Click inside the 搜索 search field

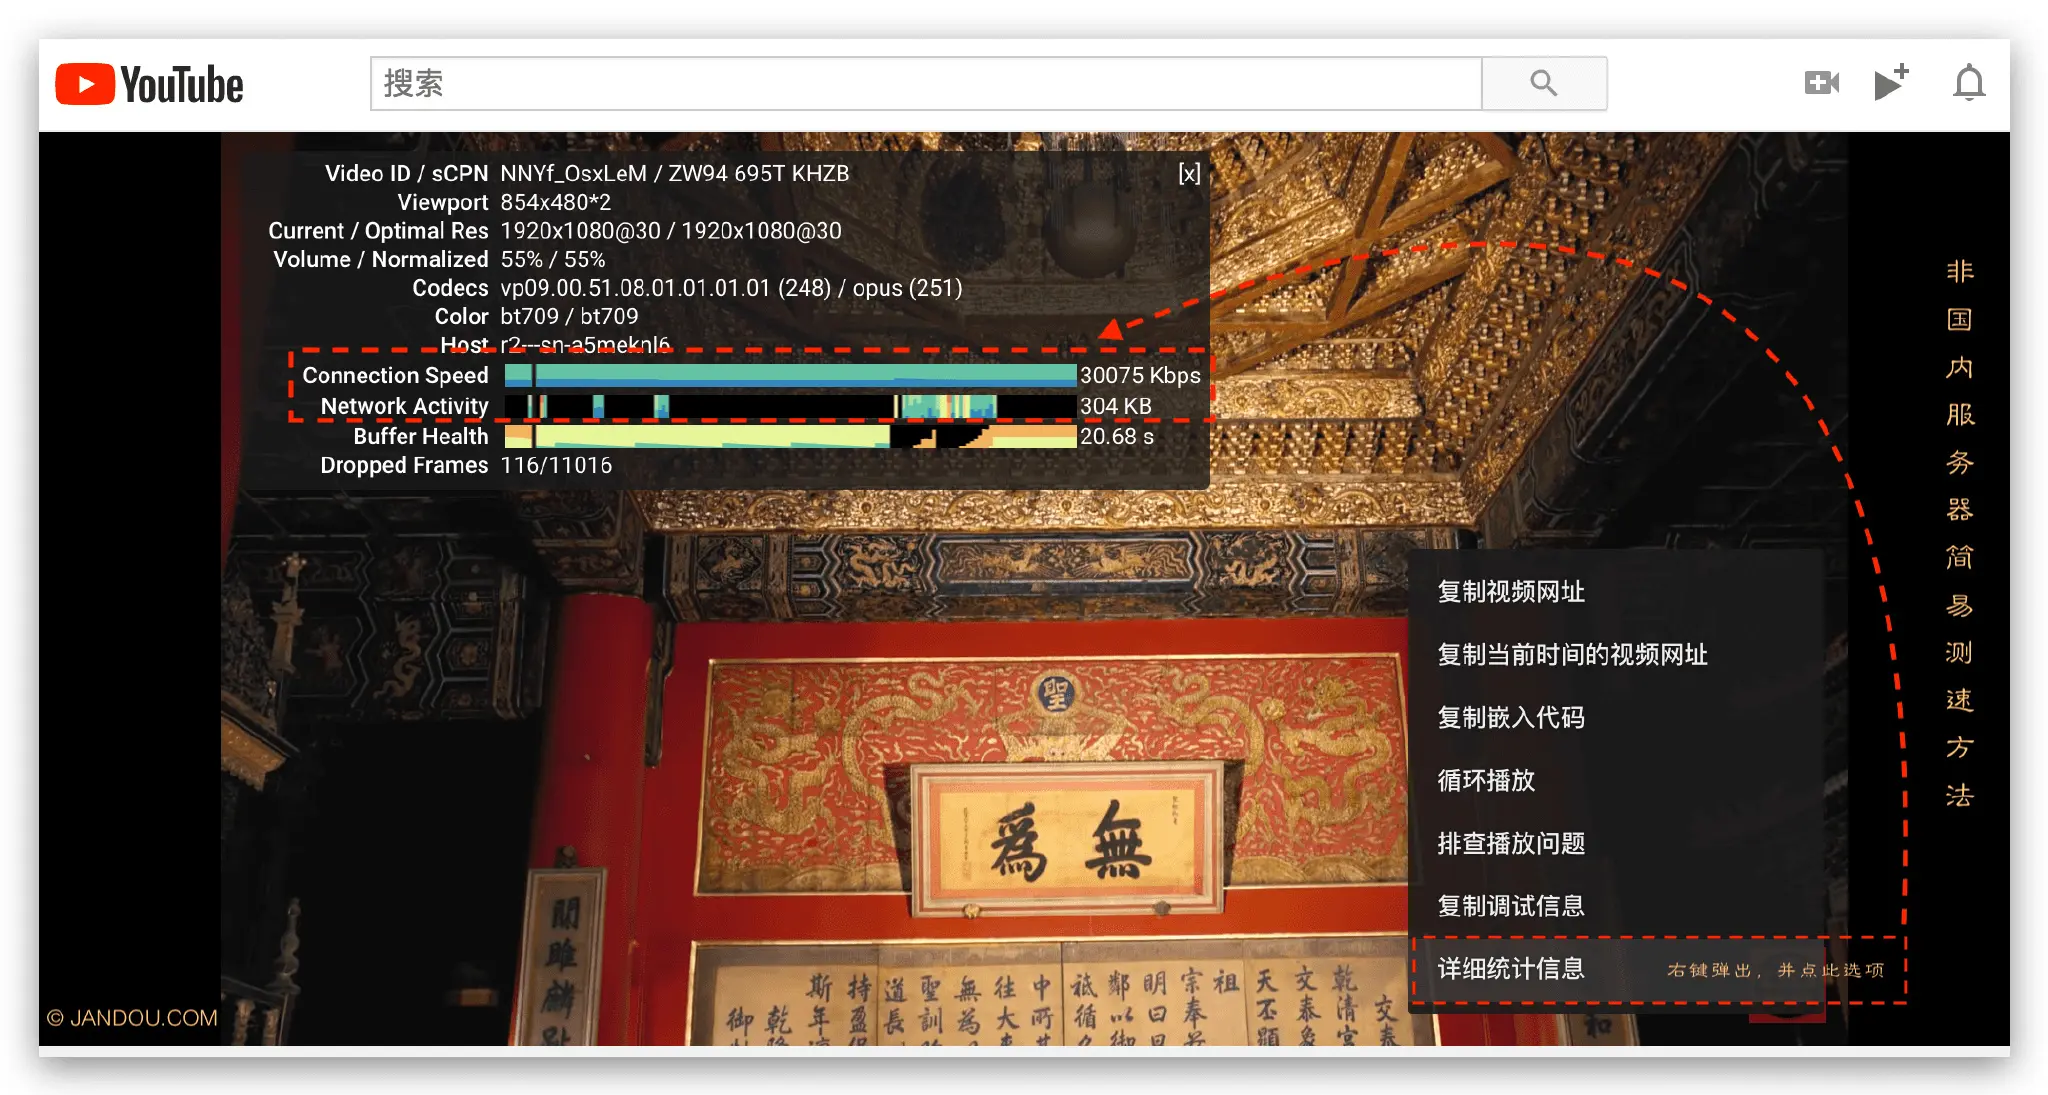[900, 83]
